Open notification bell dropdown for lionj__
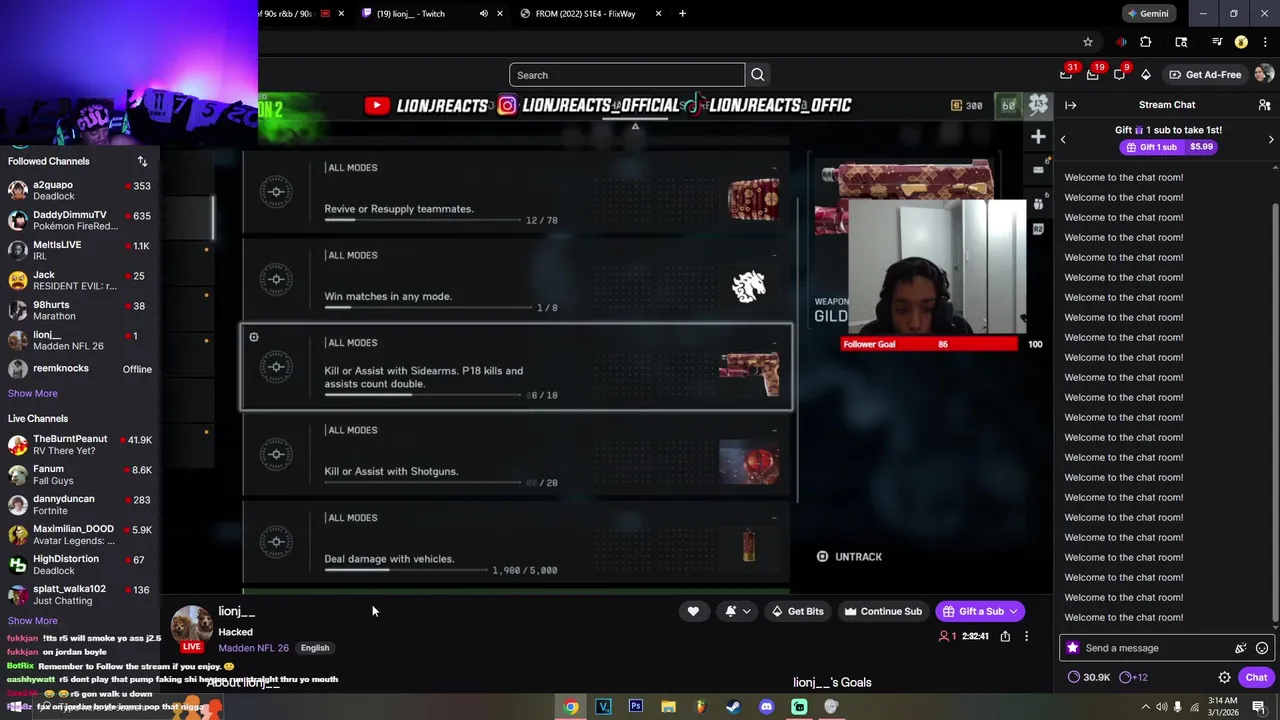Viewport: 1280px width, 720px height. click(738, 611)
